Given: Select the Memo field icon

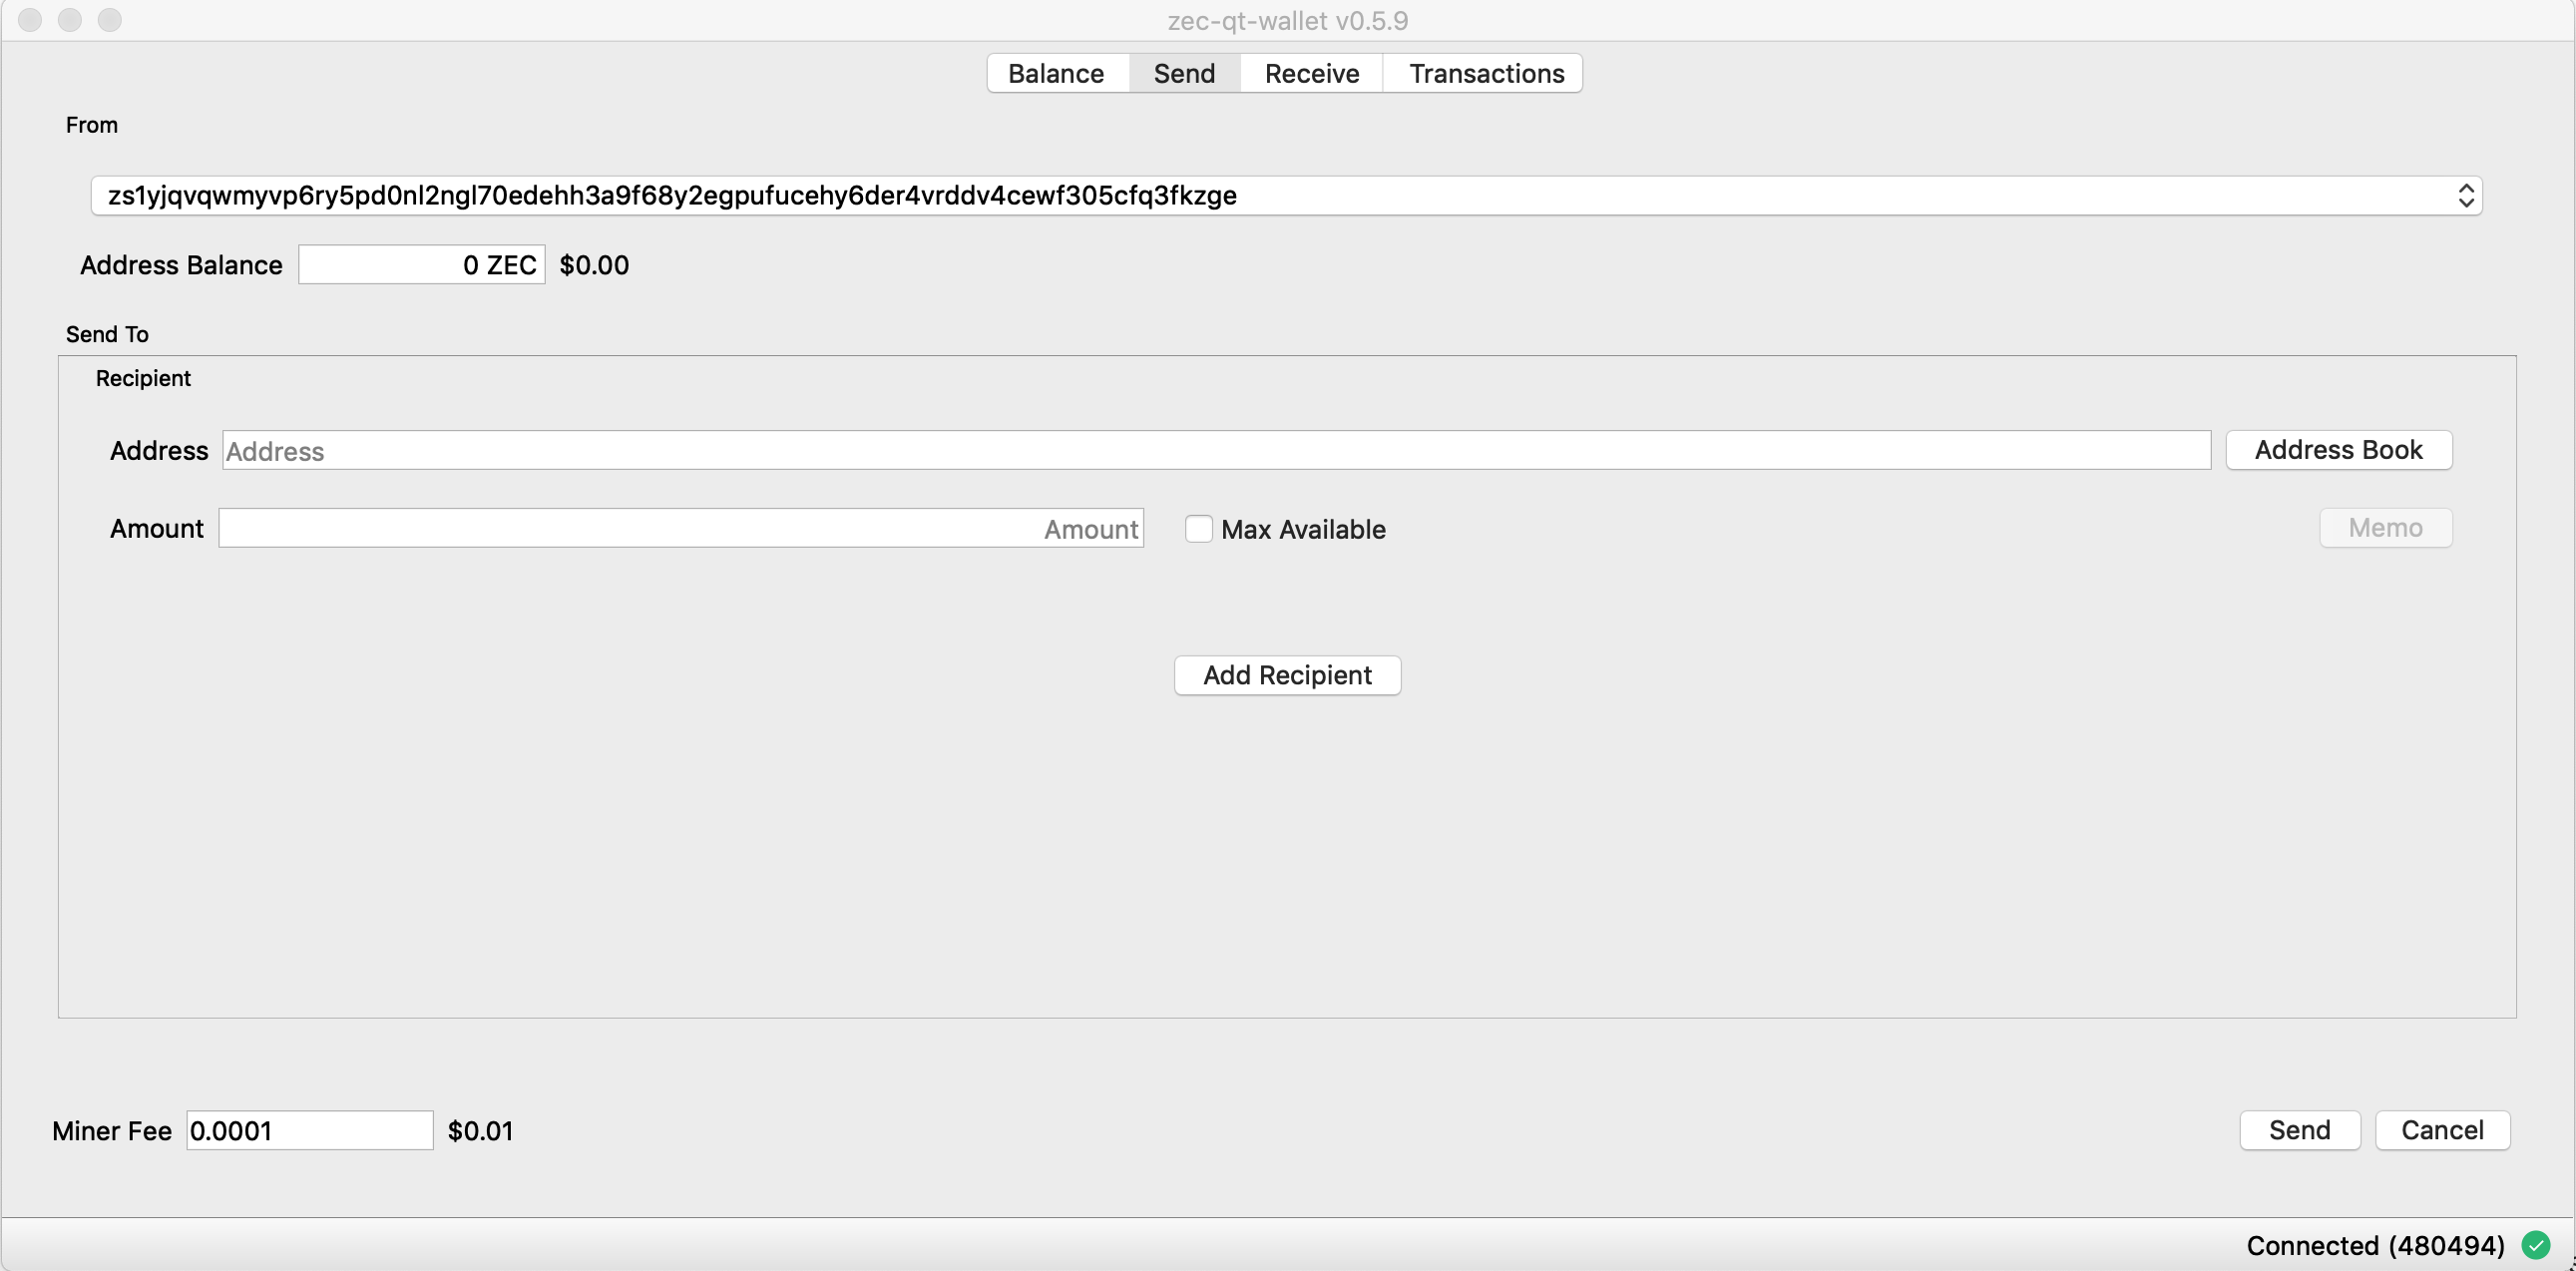Looking at the screenshot, I should [x=2385, y=527].
